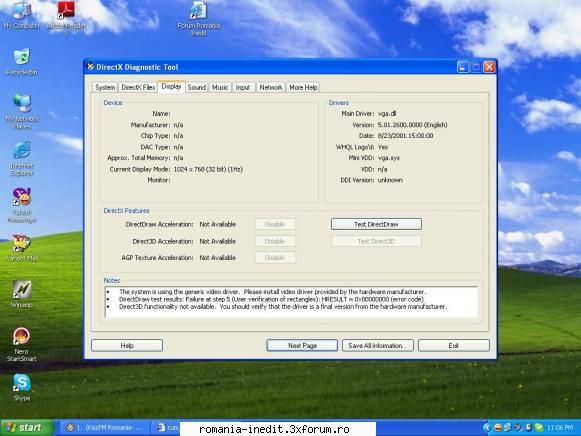The height and width of the screenshot is (436, 581).
Task: Go to the Input tab
Action: (x=243, y=87)
